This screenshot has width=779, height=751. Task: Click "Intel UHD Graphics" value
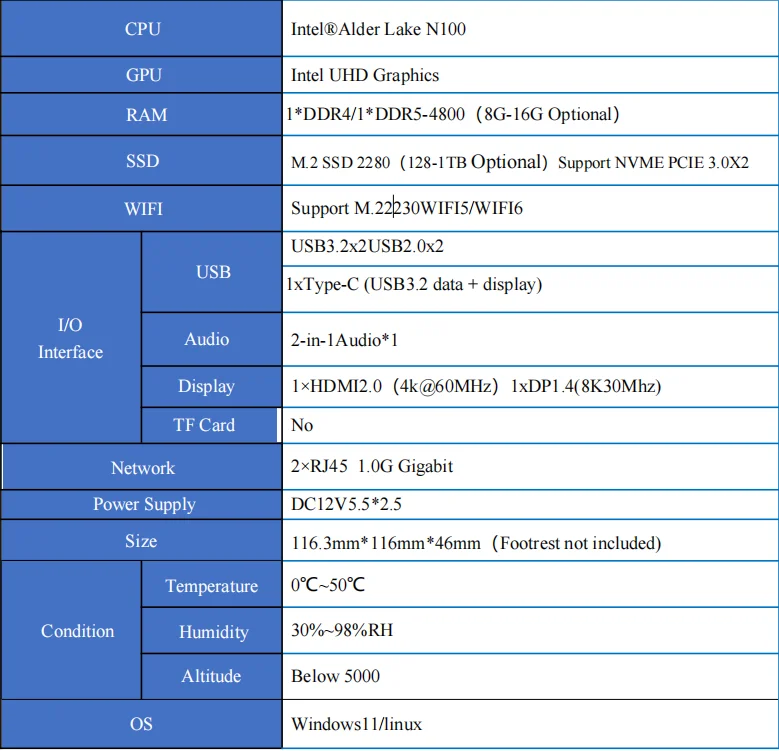365,75
